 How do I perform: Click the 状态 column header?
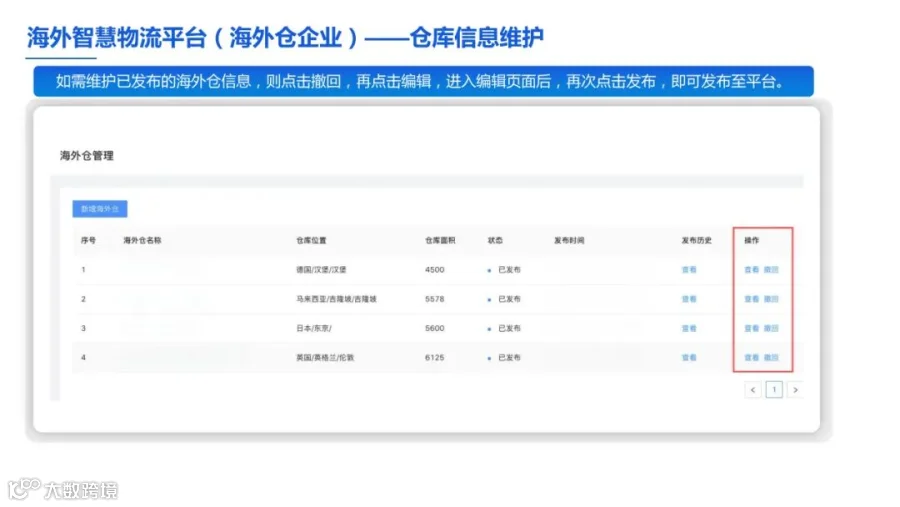(x=495, y=240)
